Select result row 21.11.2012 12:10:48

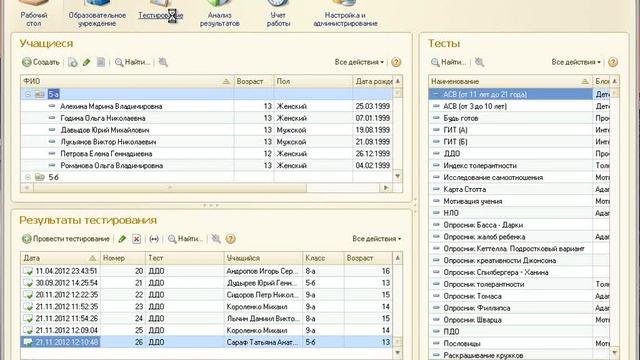click(207, 342)
